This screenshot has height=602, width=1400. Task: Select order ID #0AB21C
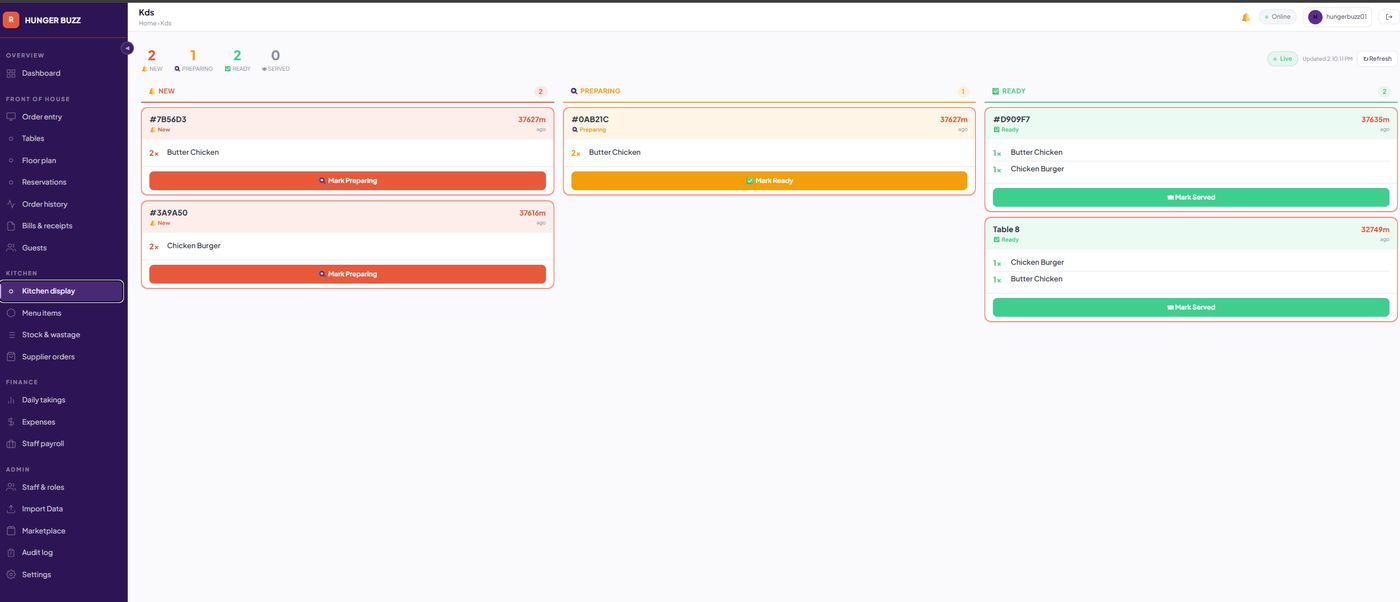pyautogui.click(x=590, y=119)
